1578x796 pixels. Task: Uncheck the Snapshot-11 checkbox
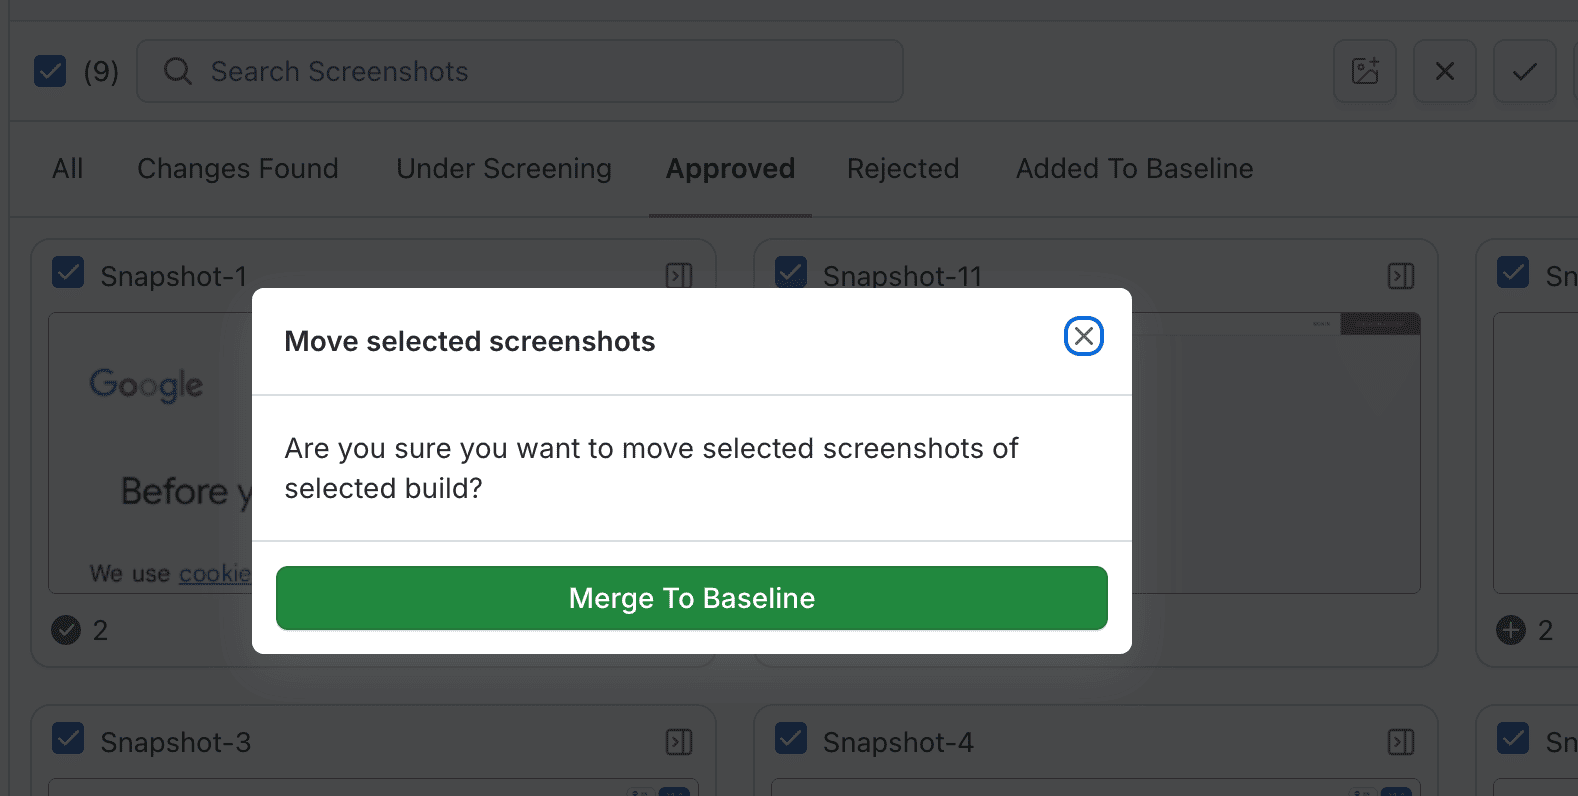pyautogui.click(x=791, y=272)
